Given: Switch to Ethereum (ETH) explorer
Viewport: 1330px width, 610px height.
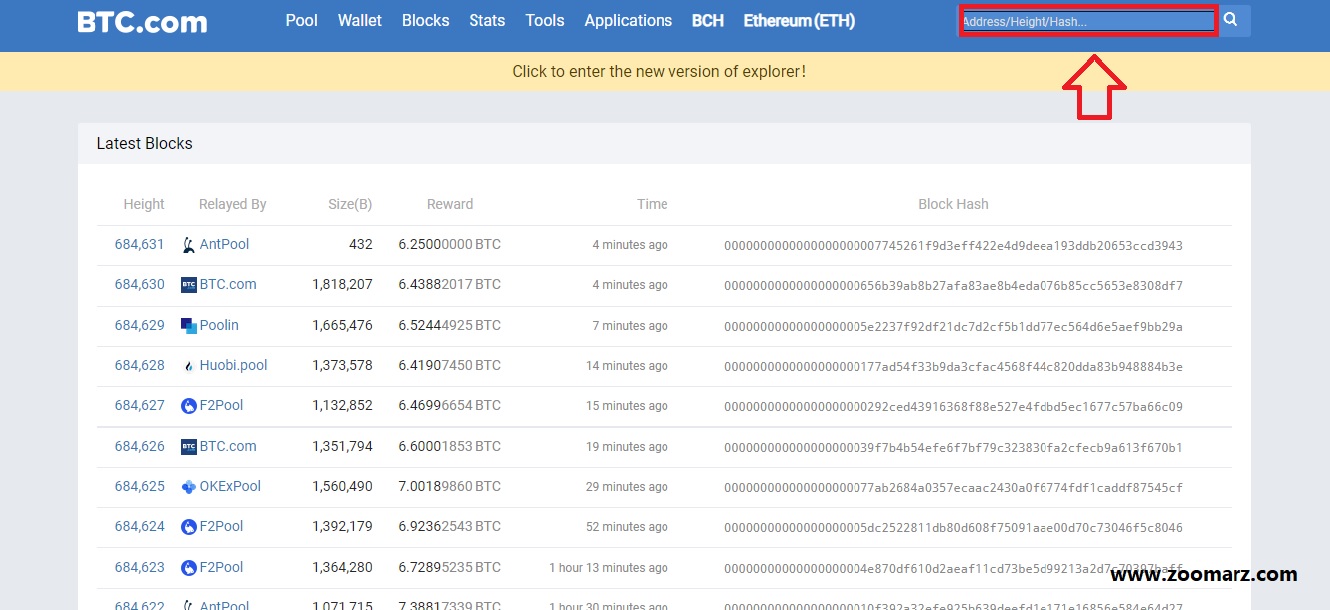Looking at the screenshot, I should [x=799, y=20].
